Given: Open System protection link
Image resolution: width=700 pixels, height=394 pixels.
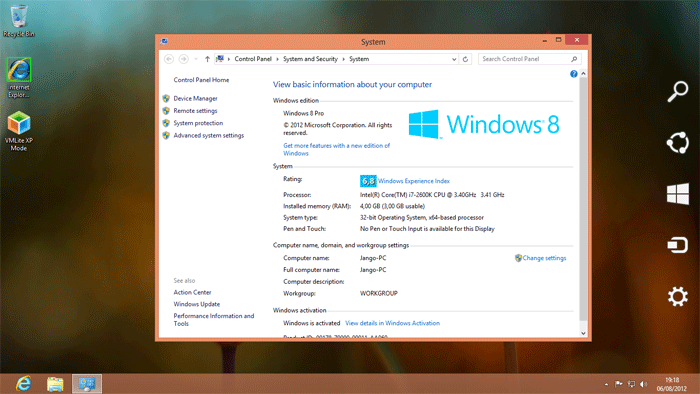Looking at the screenshot, I should pos(198,123).
